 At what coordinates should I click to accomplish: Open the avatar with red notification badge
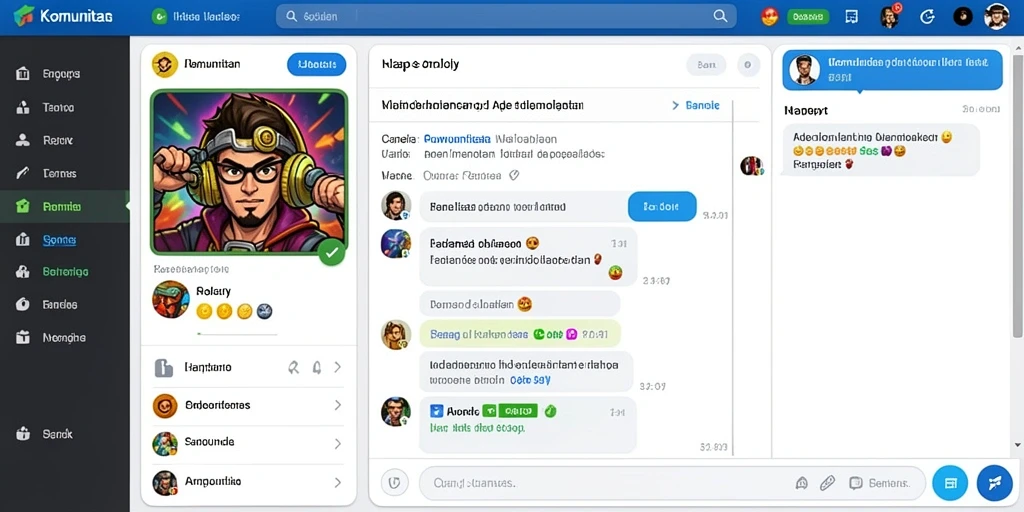[889, 16]
